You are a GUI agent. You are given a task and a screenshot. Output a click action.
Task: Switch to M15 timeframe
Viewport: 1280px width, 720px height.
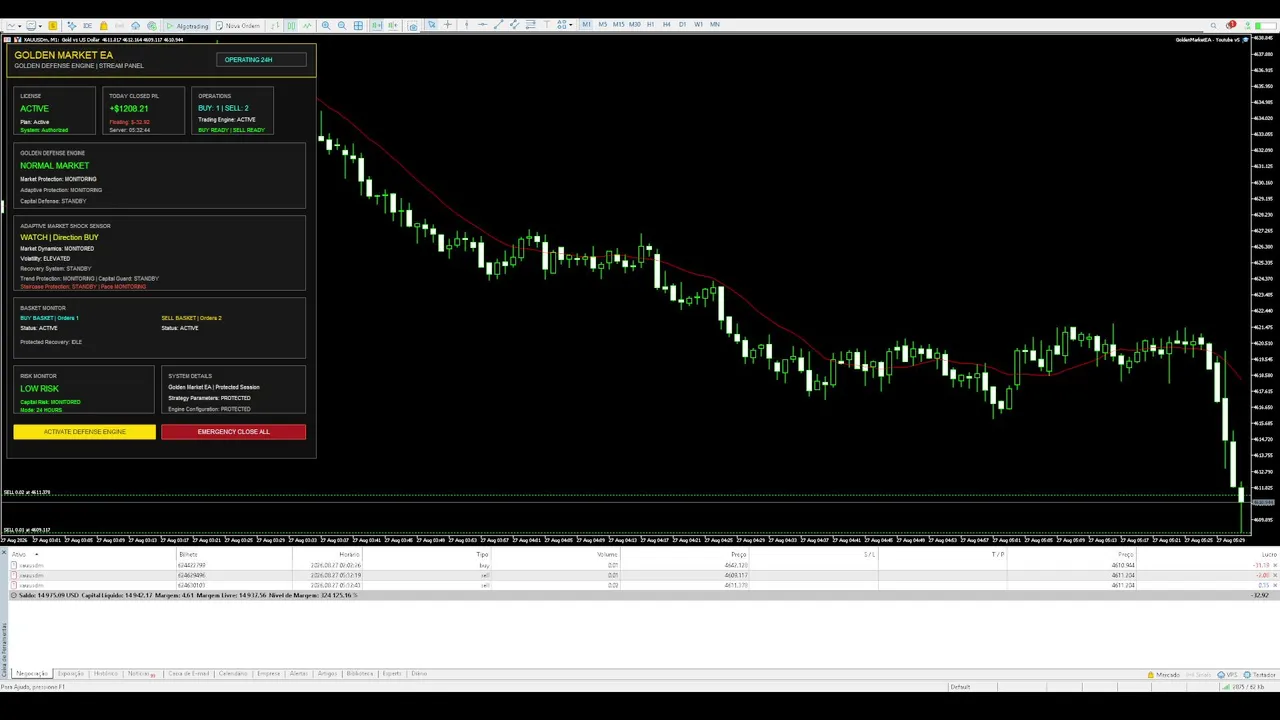click(x=618, y=25)
